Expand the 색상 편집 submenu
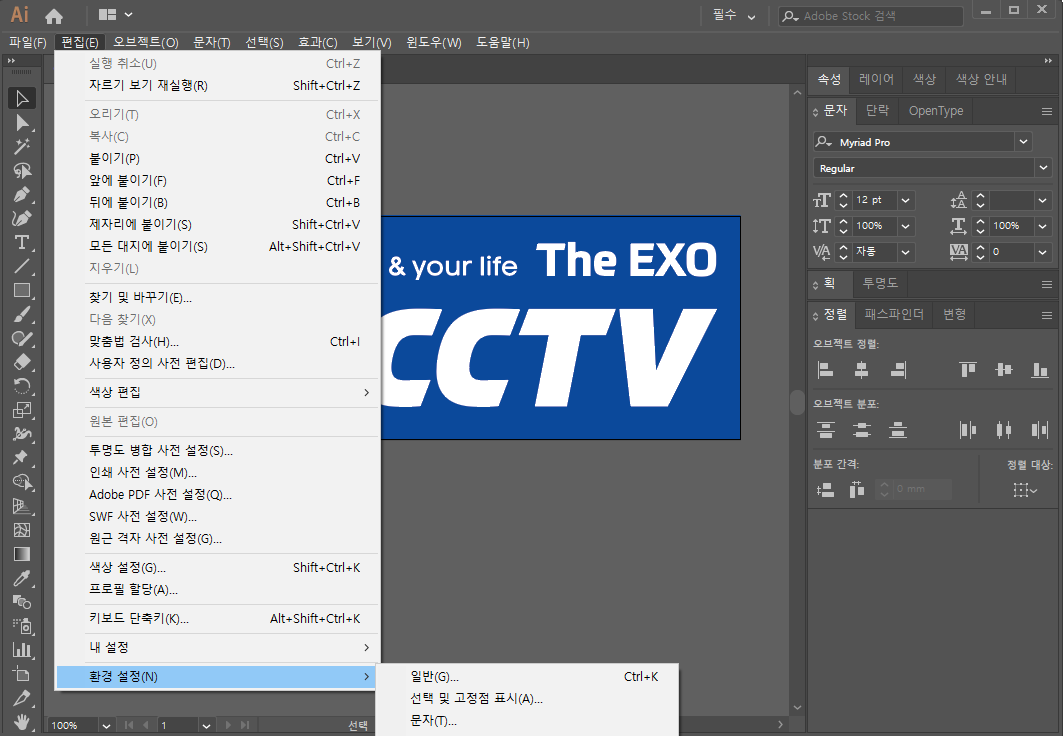The width and height of the screenshot is (1063, 736). pos(217,392)
